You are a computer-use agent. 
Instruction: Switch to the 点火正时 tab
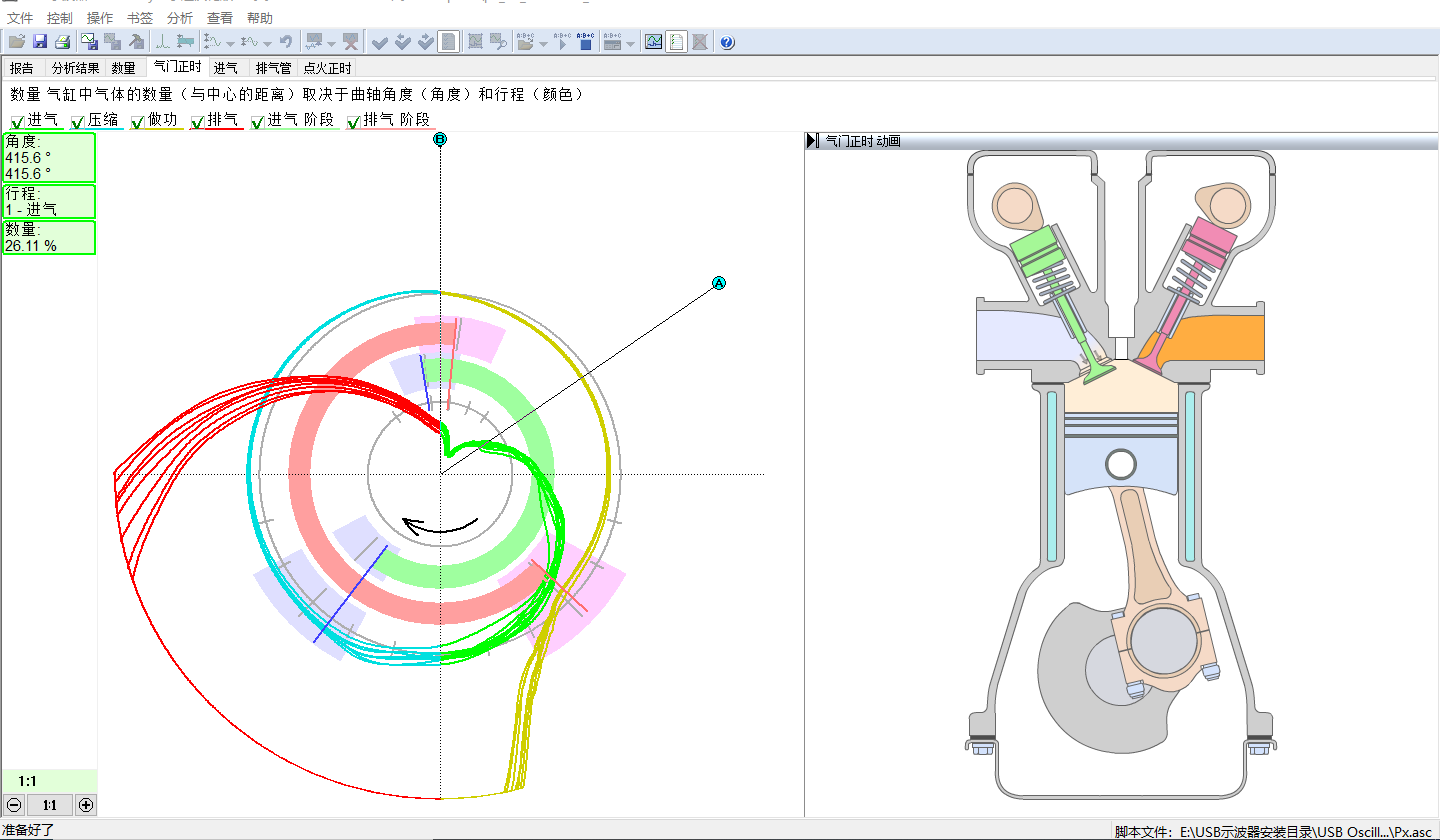point(328,68)
